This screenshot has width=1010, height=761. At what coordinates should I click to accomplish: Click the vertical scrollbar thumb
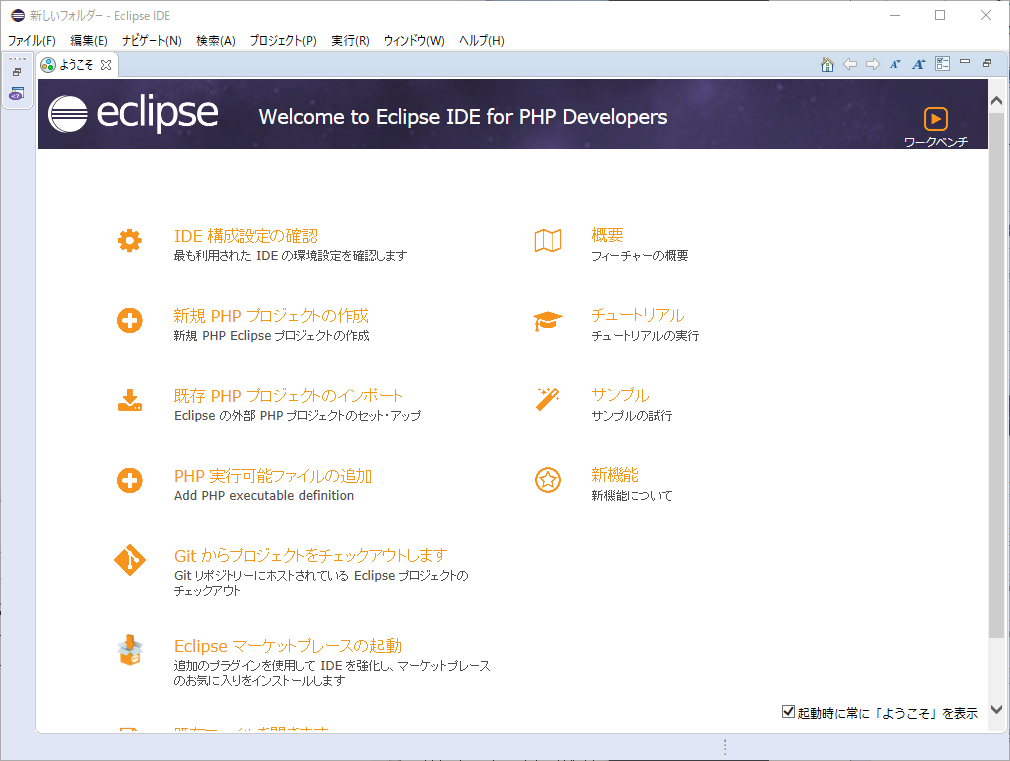996,376
